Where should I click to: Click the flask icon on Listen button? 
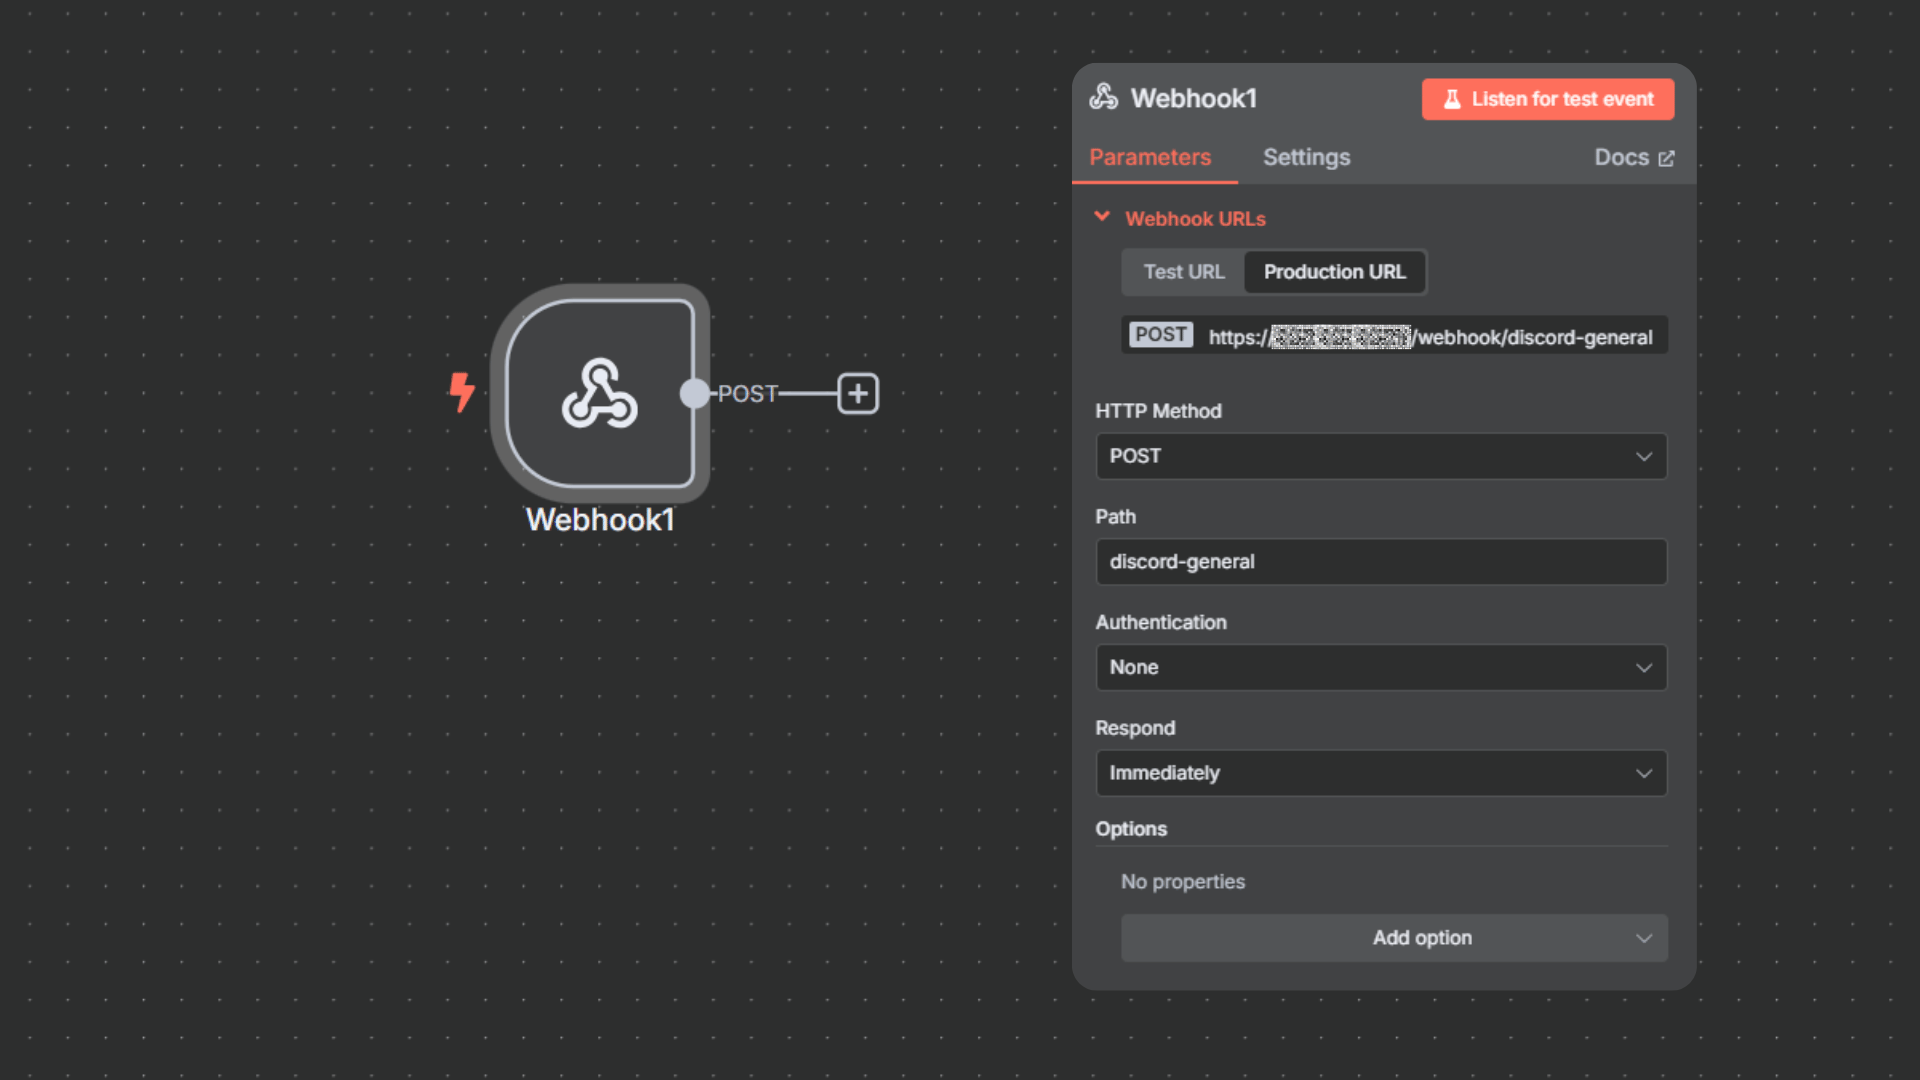point(1452,99)
